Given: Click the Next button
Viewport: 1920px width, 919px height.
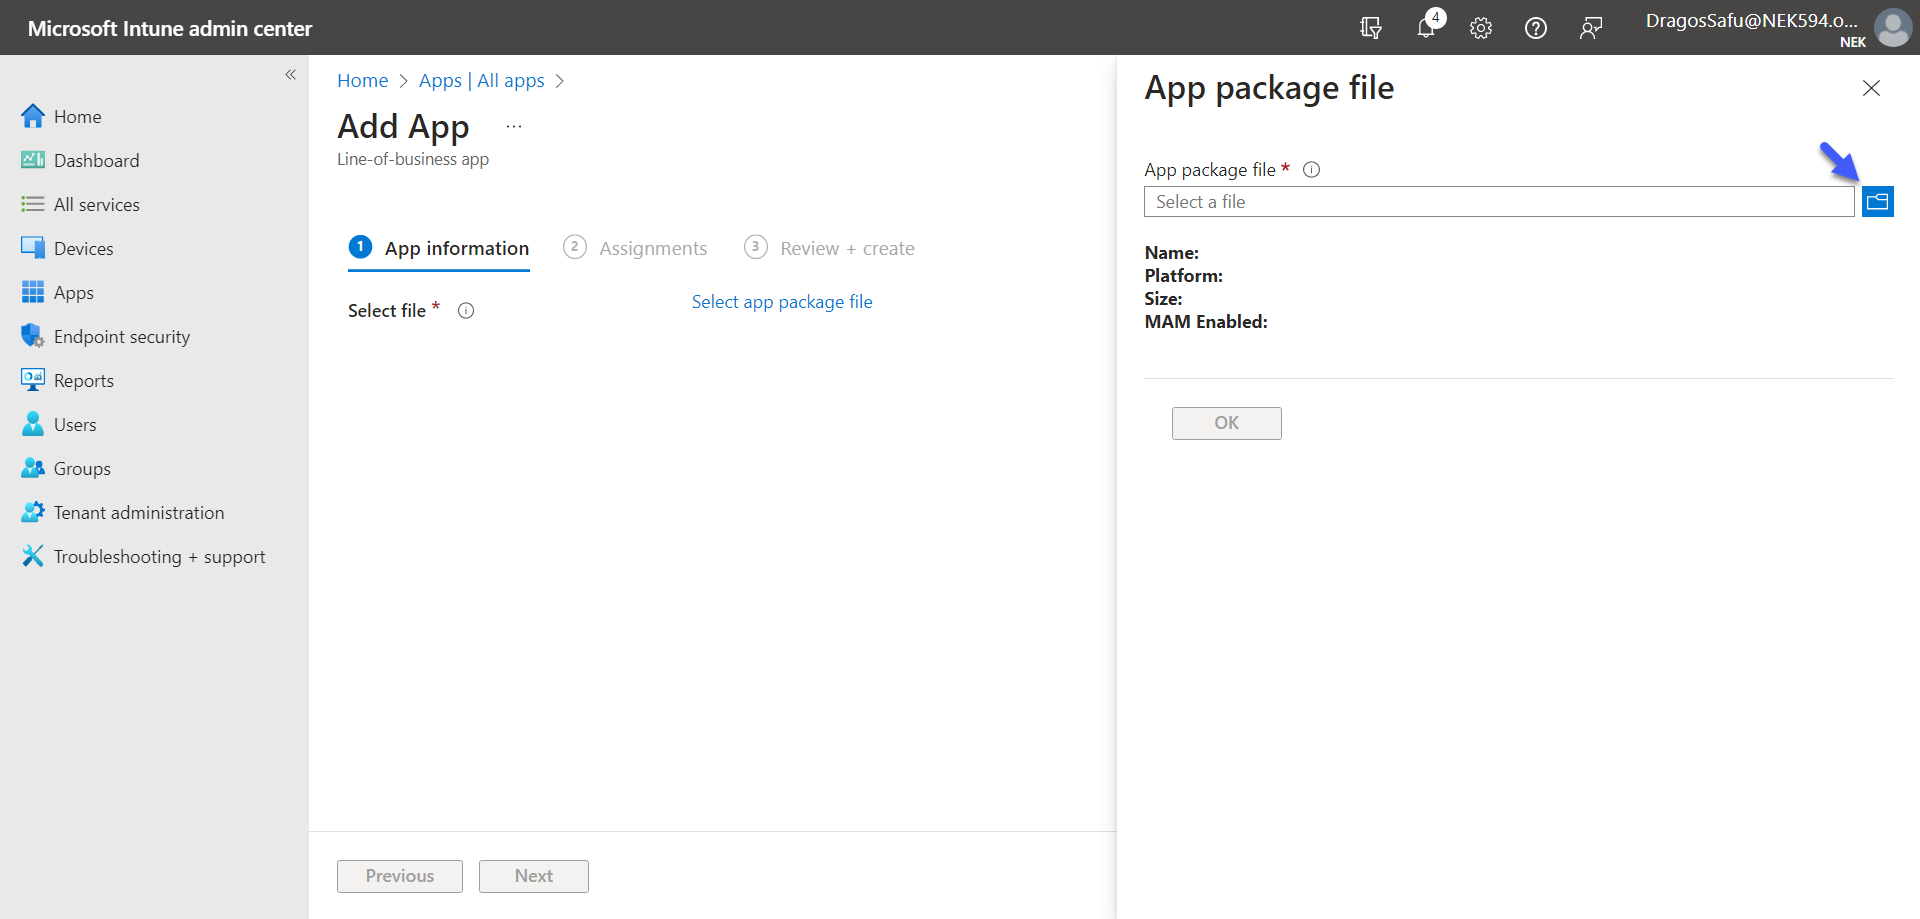Looking at the screenshot, I should click(x=534, y=876).
